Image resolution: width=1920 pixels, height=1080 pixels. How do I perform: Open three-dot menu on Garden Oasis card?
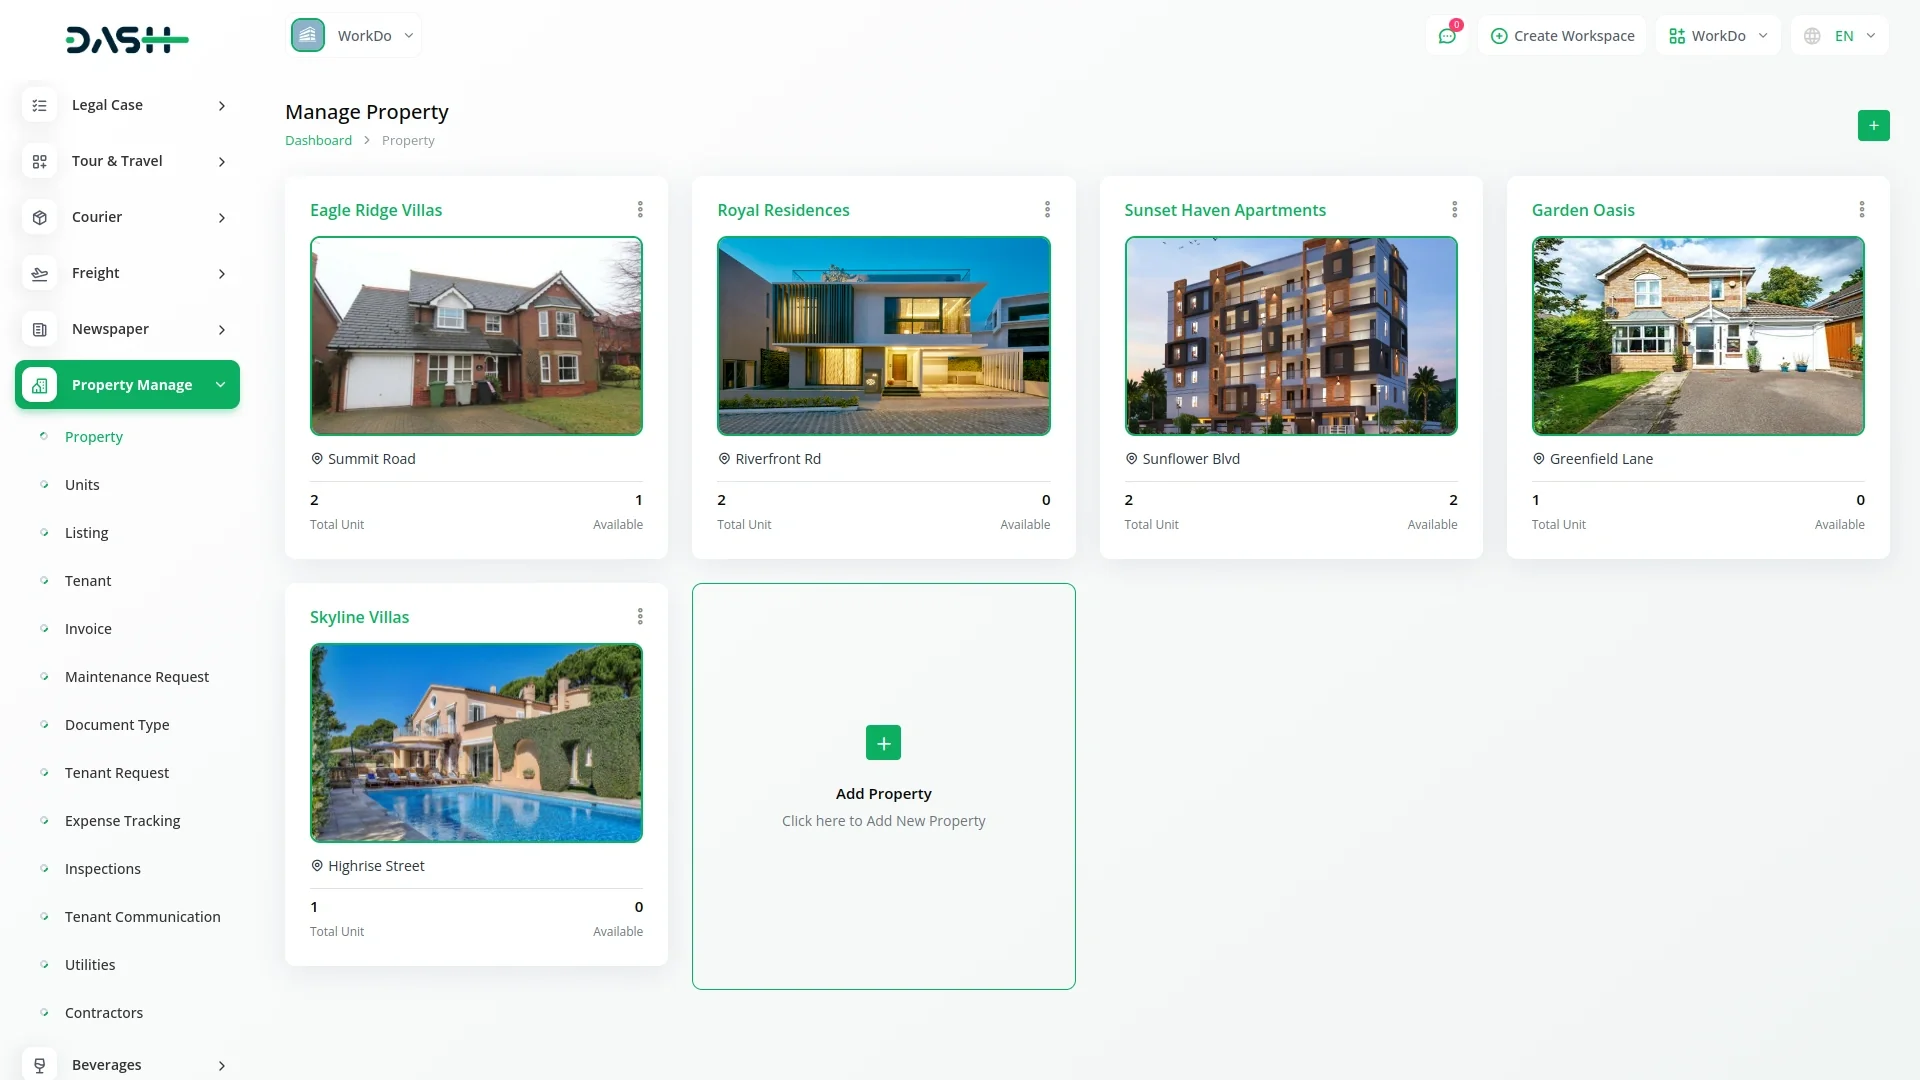pyautogui.click(x=1861, y=210)
